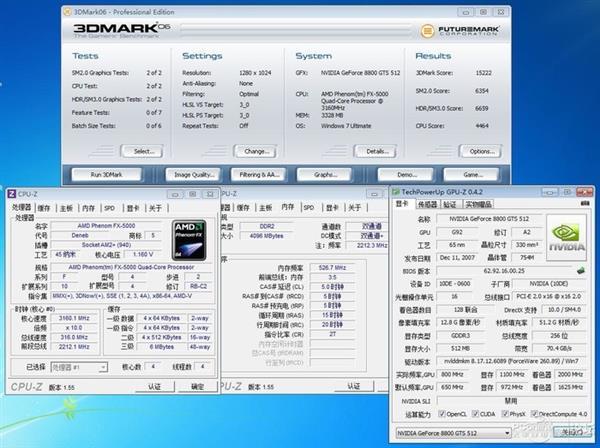This screenshot has height=448, width=600.
Task: Click the 3DMark Score value 15222
Action: coord(483,73)
